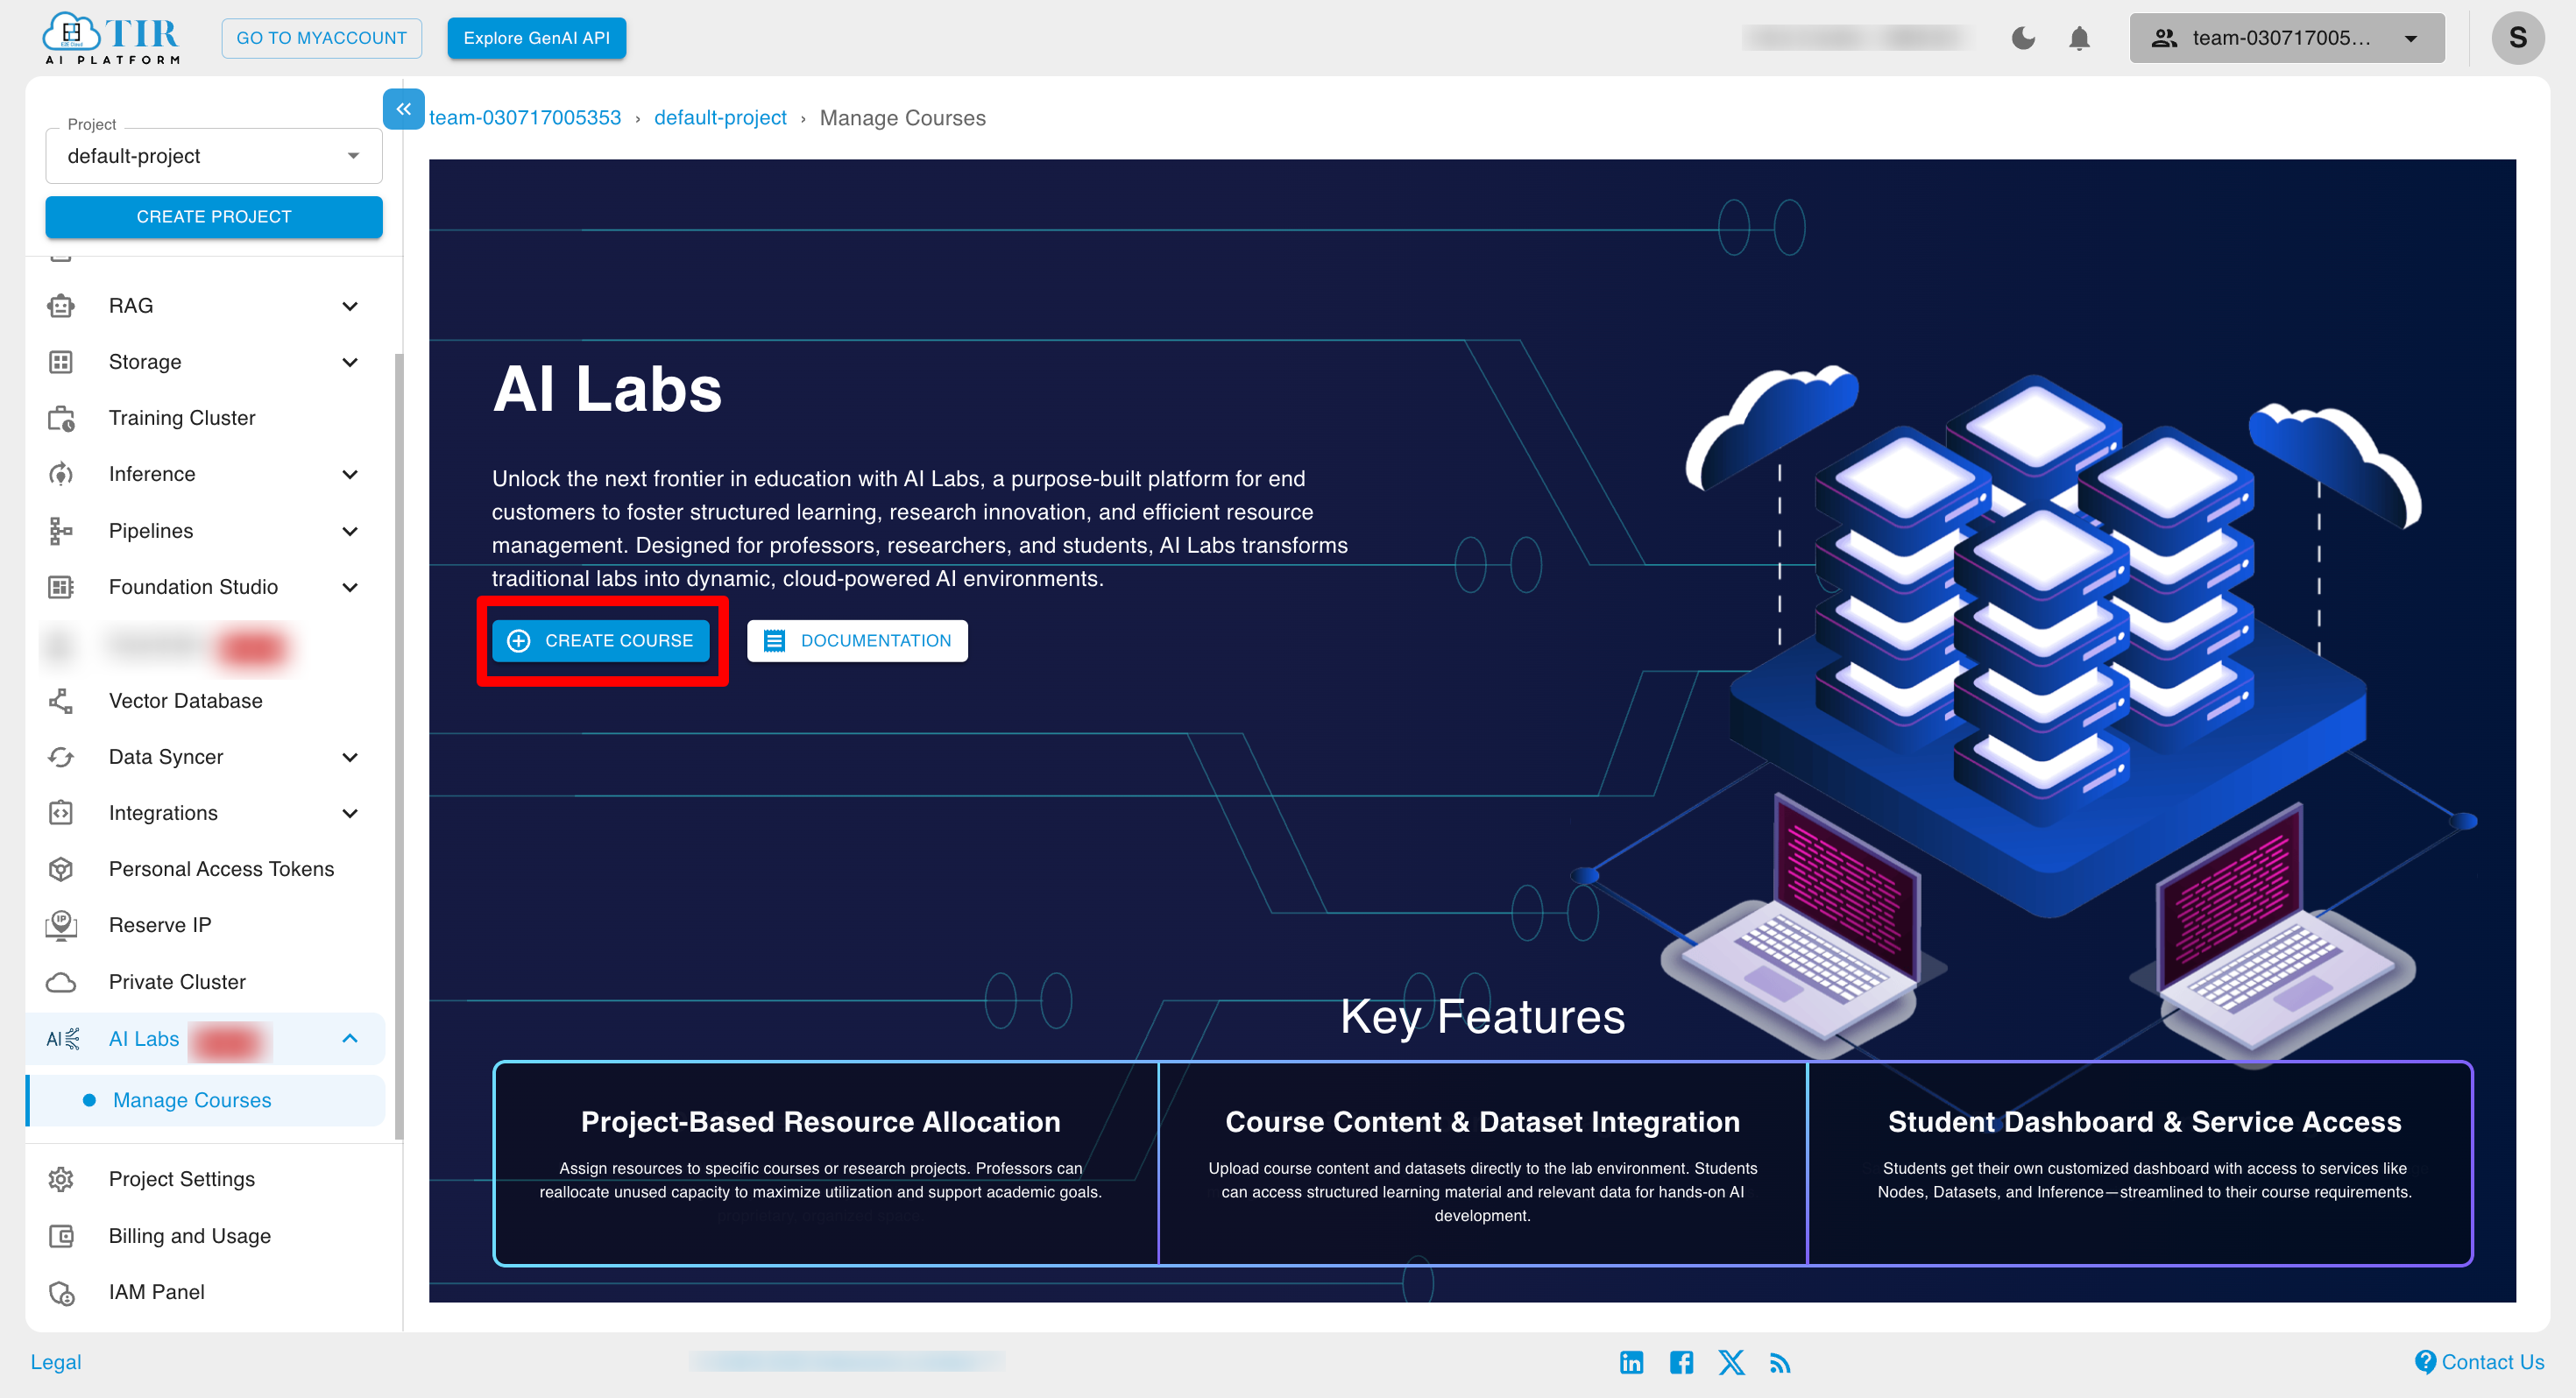Follow the default-project breadcrumb link

720,118
